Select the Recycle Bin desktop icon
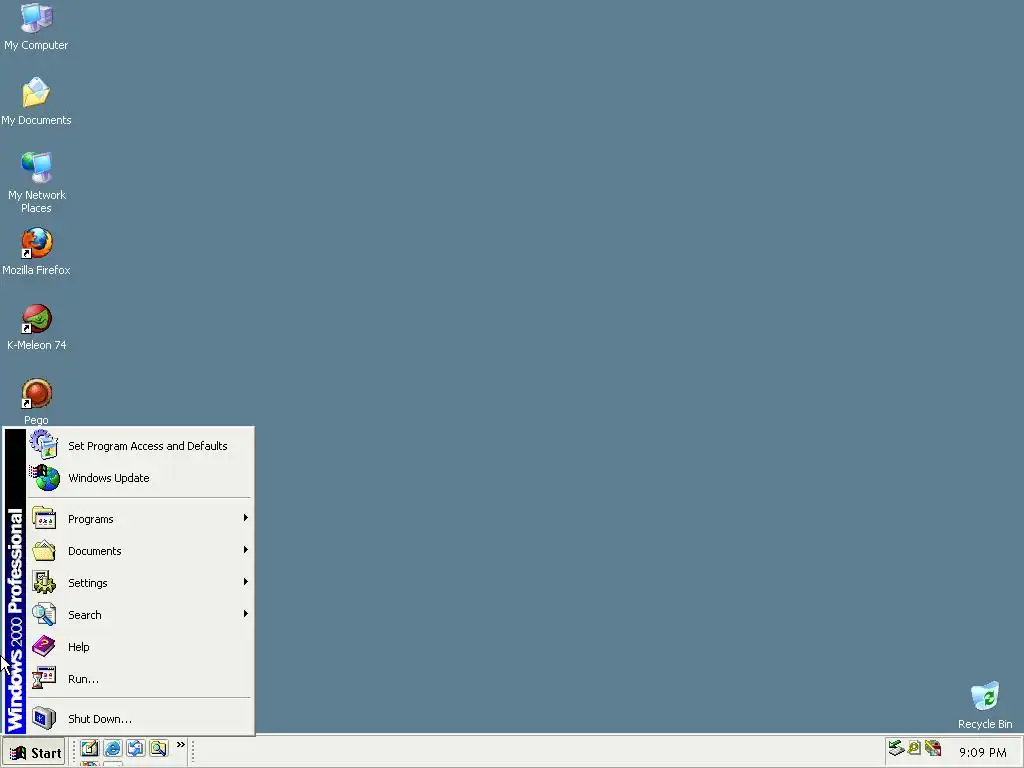Viewport: 1024px width, 768px height. point(985,705)
